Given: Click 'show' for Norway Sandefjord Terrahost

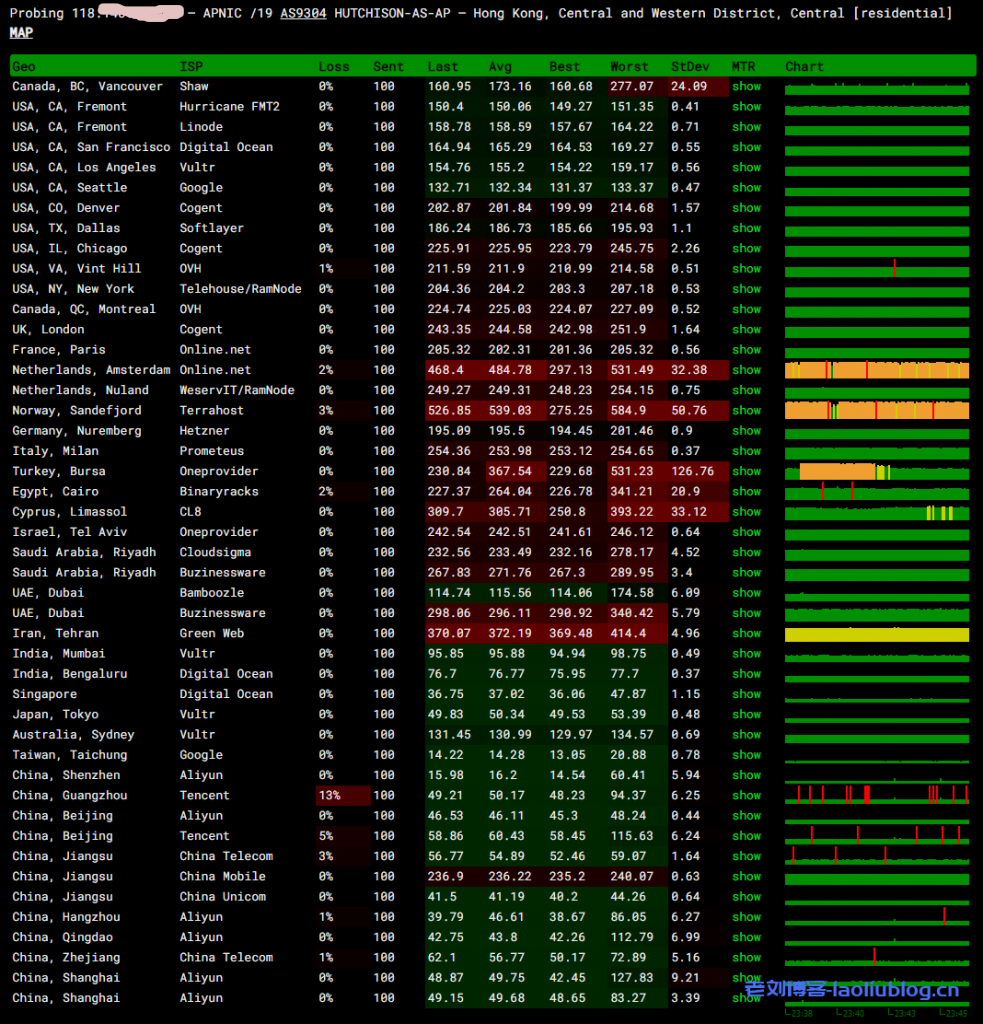Looking at the screenshot, I should (746, 410).
